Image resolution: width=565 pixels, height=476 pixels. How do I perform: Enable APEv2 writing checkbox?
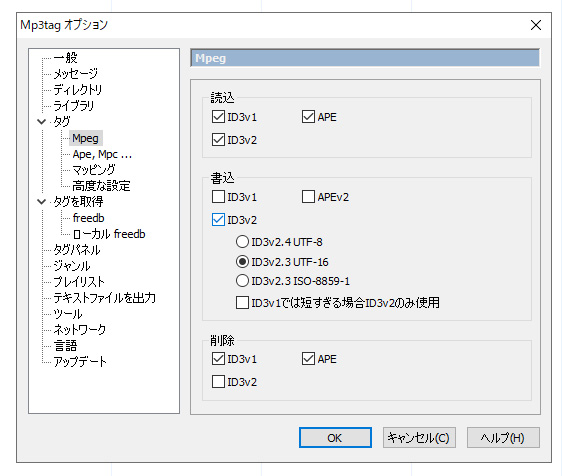tap(308, 197)
